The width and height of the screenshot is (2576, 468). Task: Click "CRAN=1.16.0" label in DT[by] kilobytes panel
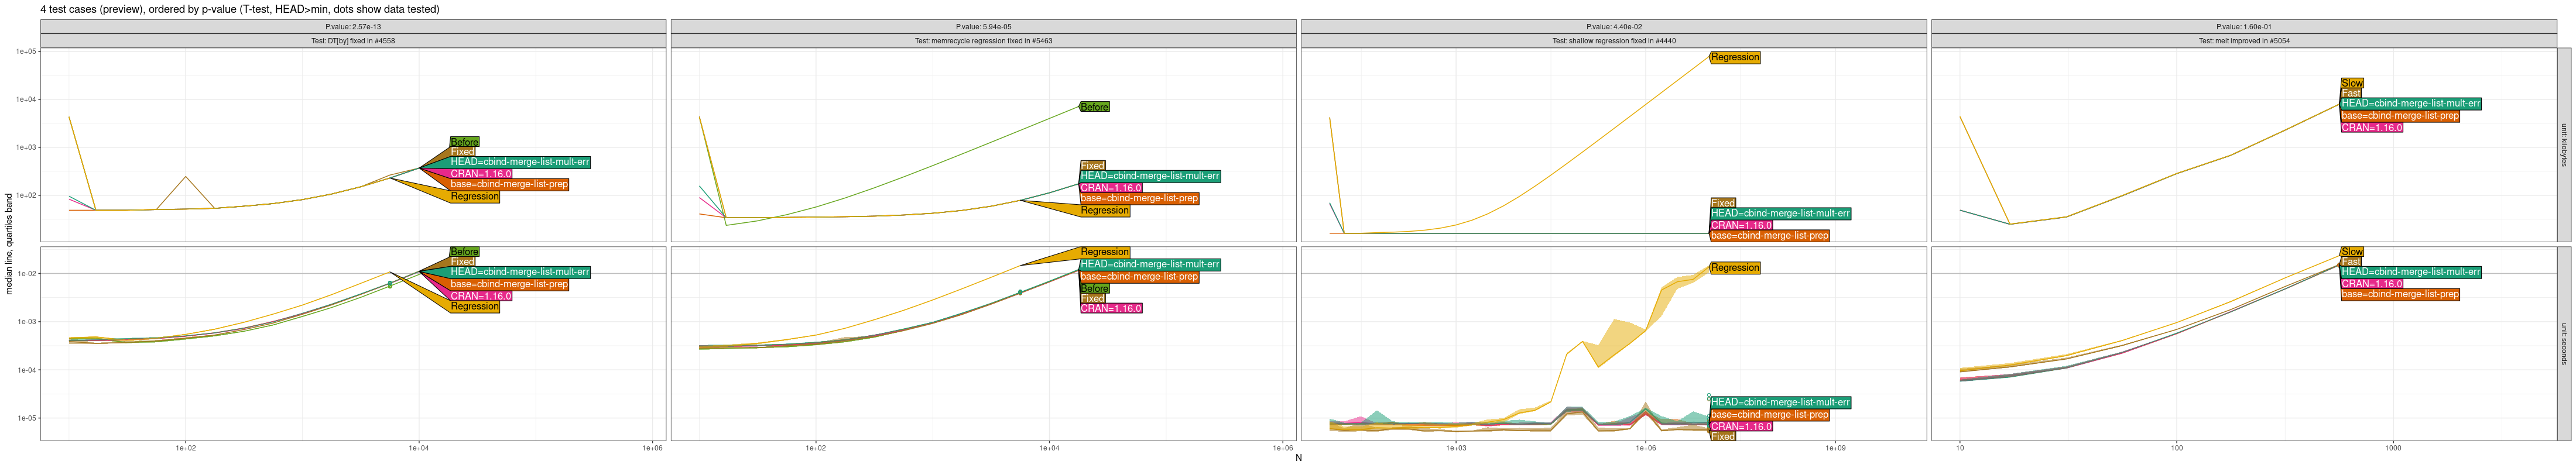pyautogui.click(x=481, y=174)
